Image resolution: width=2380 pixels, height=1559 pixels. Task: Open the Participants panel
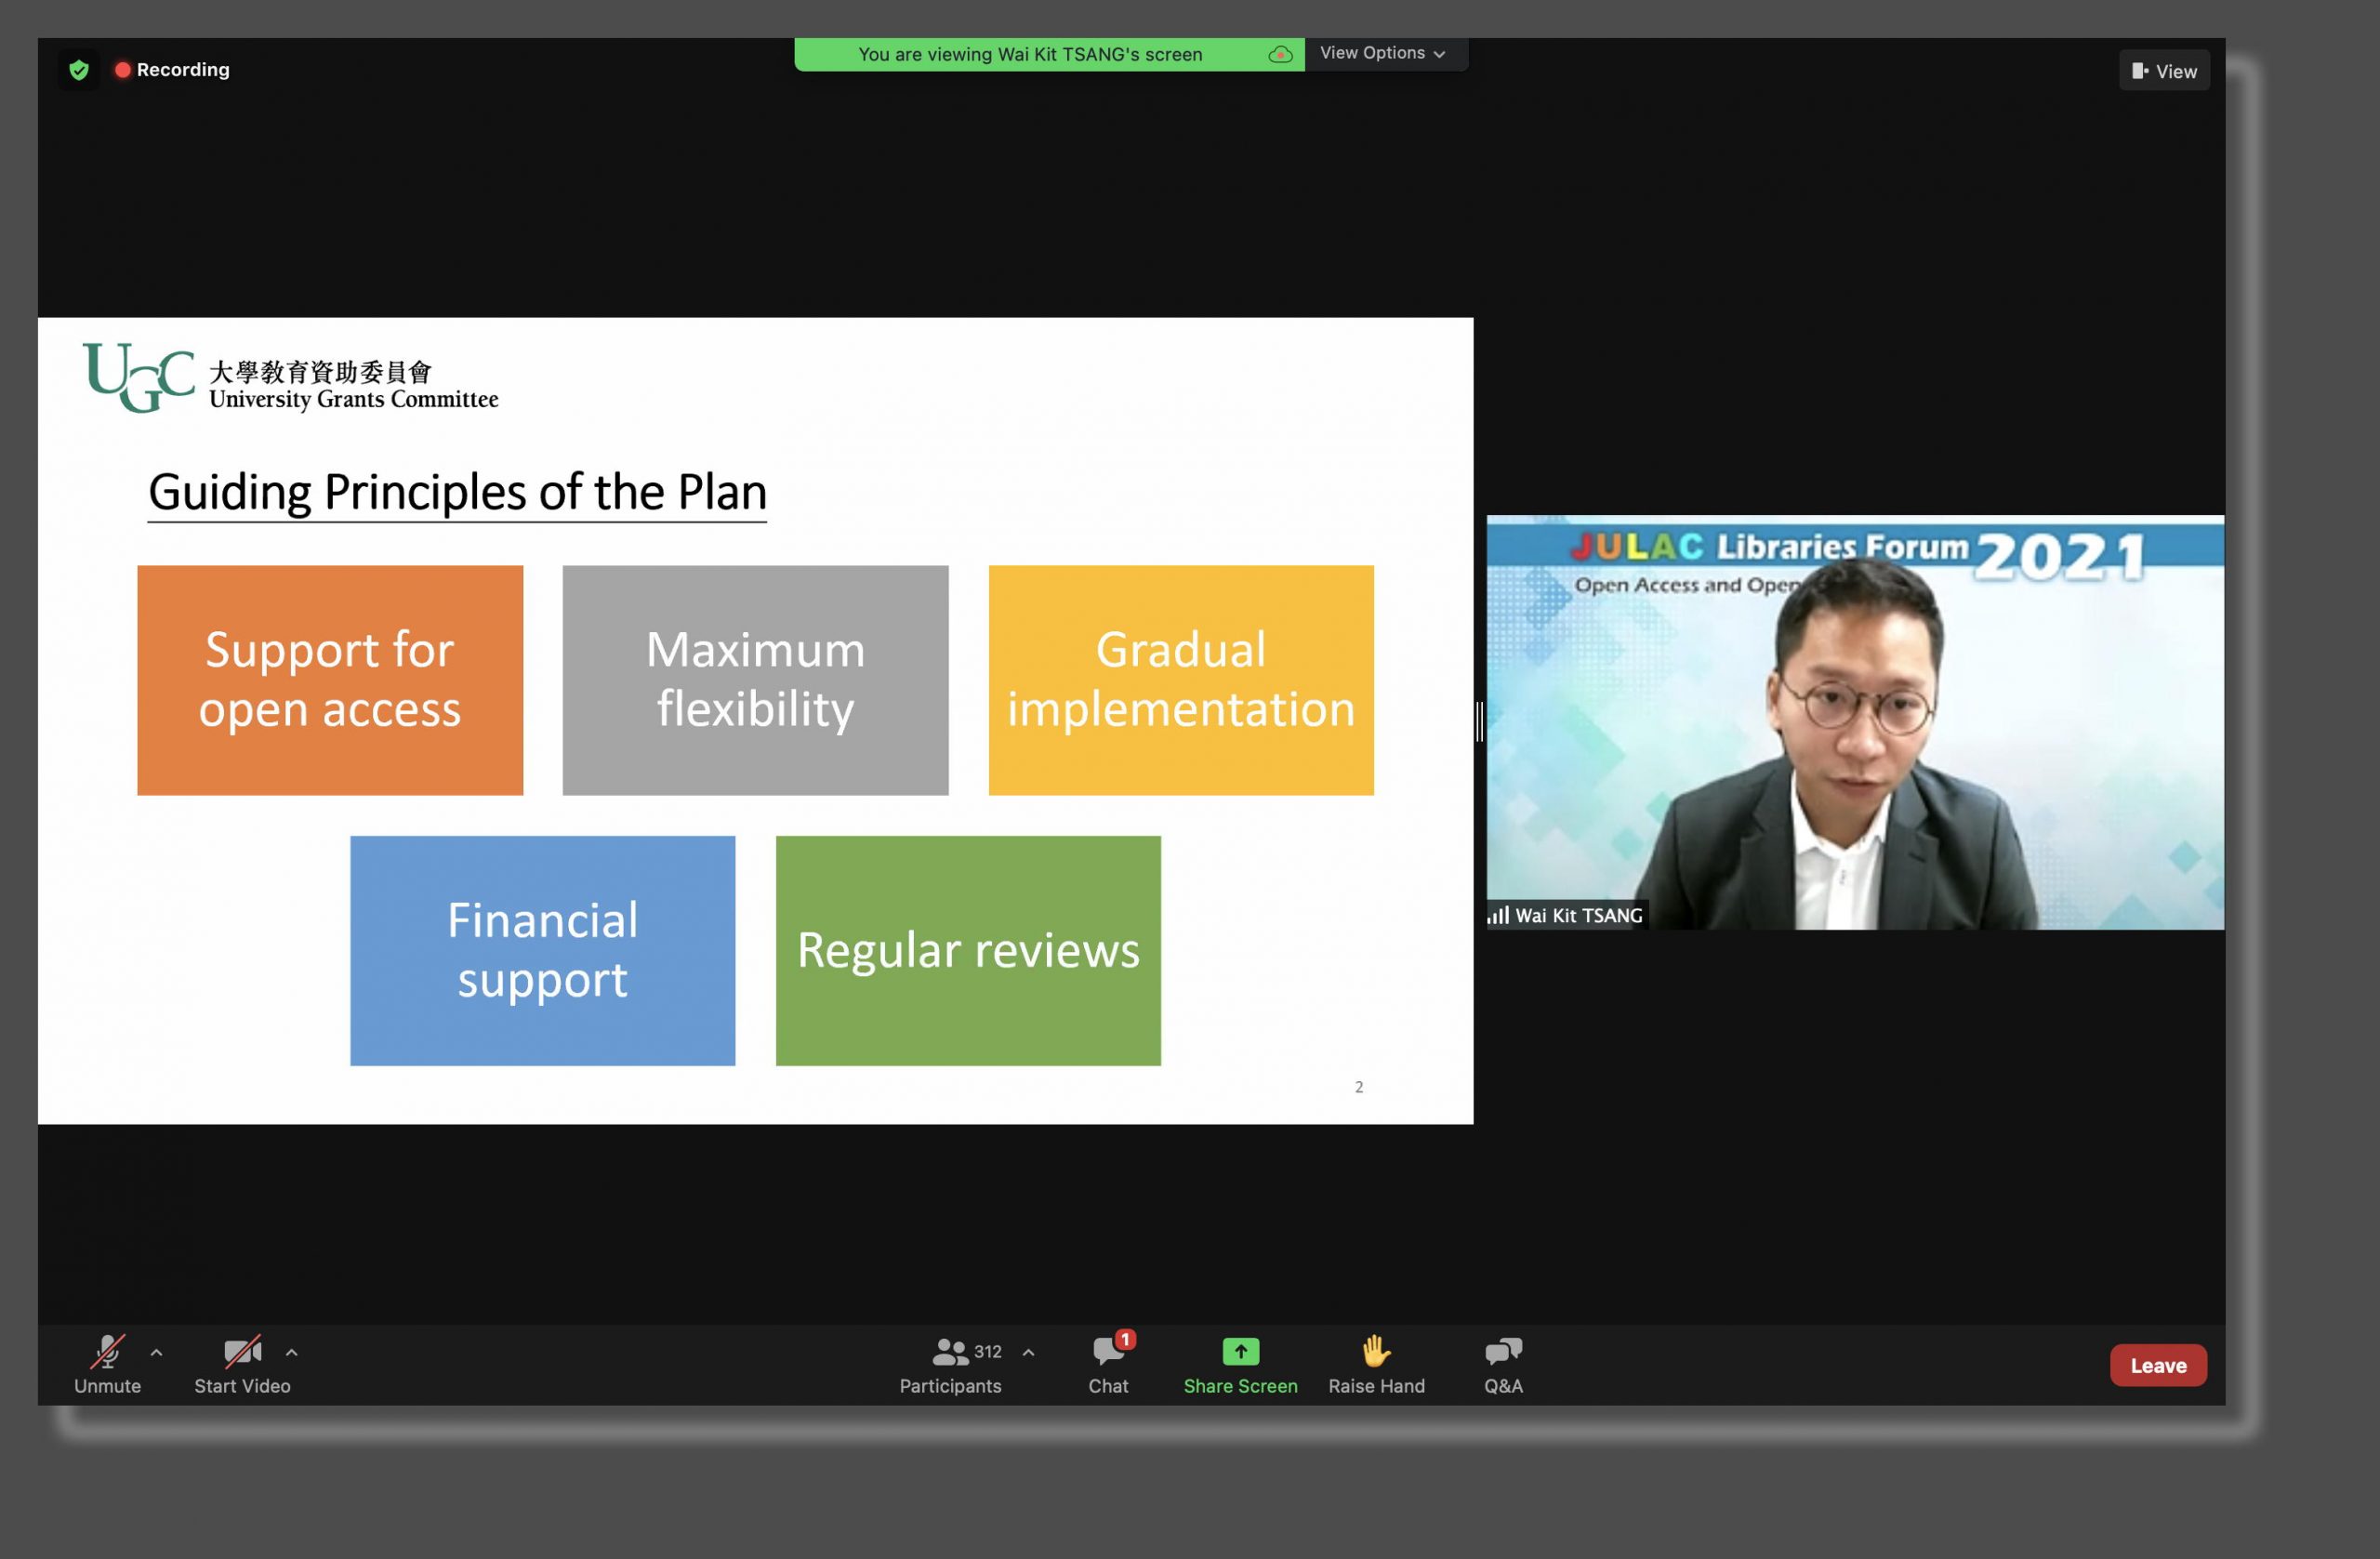pos(950,1365)
